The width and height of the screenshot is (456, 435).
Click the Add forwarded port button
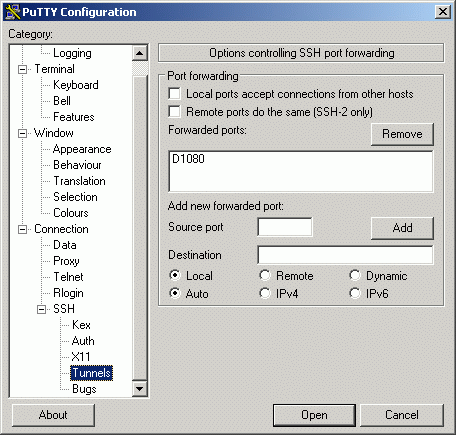tap(402, 228)
